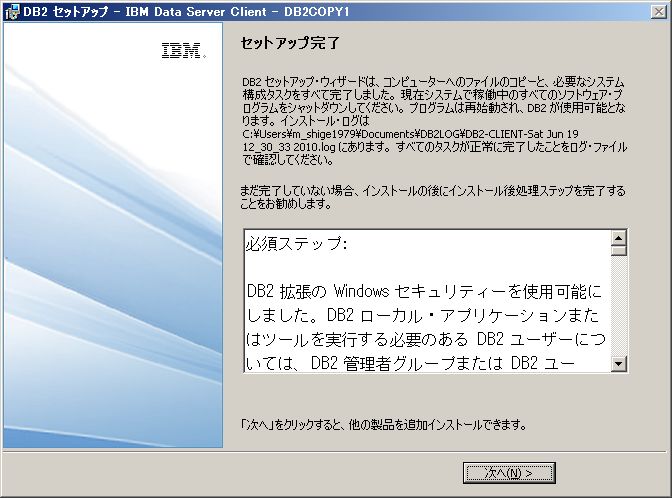
Task: Click the line mentioning DB2 拡張の Windows セキュリティー
Action: (424, 291)
